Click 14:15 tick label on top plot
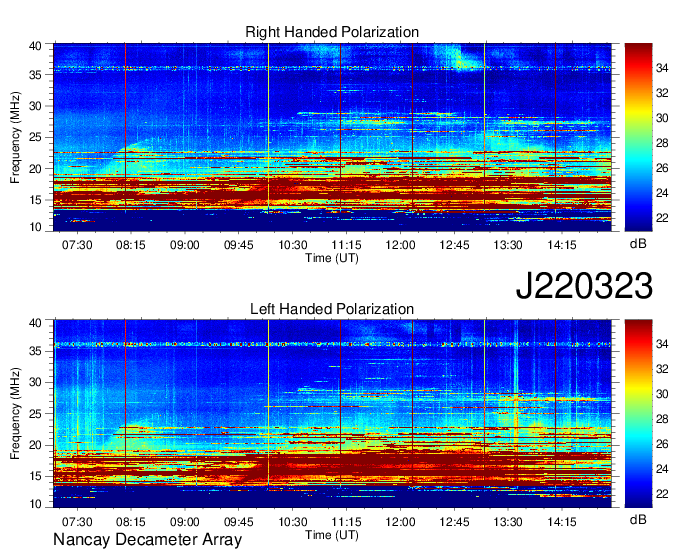Screen dimensions: 680x552 tap(562, 245)
